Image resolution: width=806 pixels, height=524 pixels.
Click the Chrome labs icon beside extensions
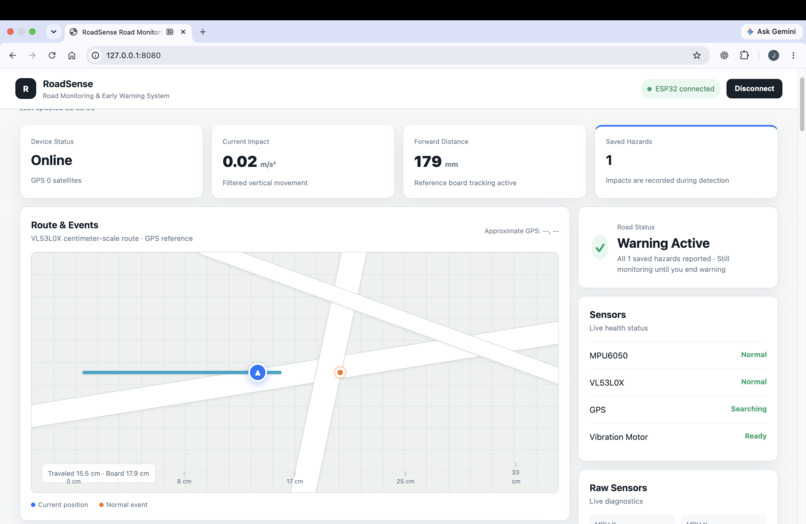click(724, 55)
